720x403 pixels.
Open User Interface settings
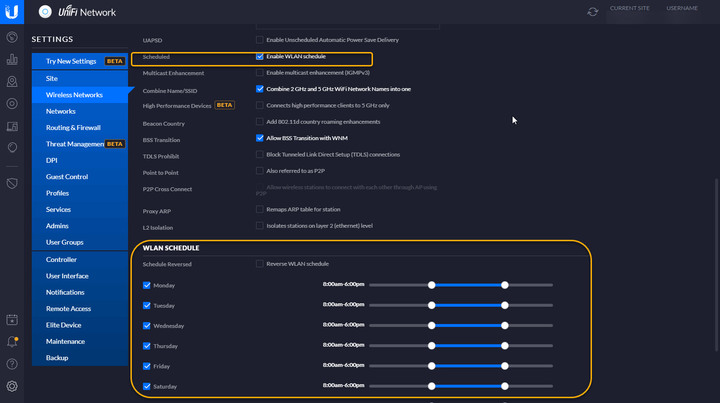[x=80, y=276]
